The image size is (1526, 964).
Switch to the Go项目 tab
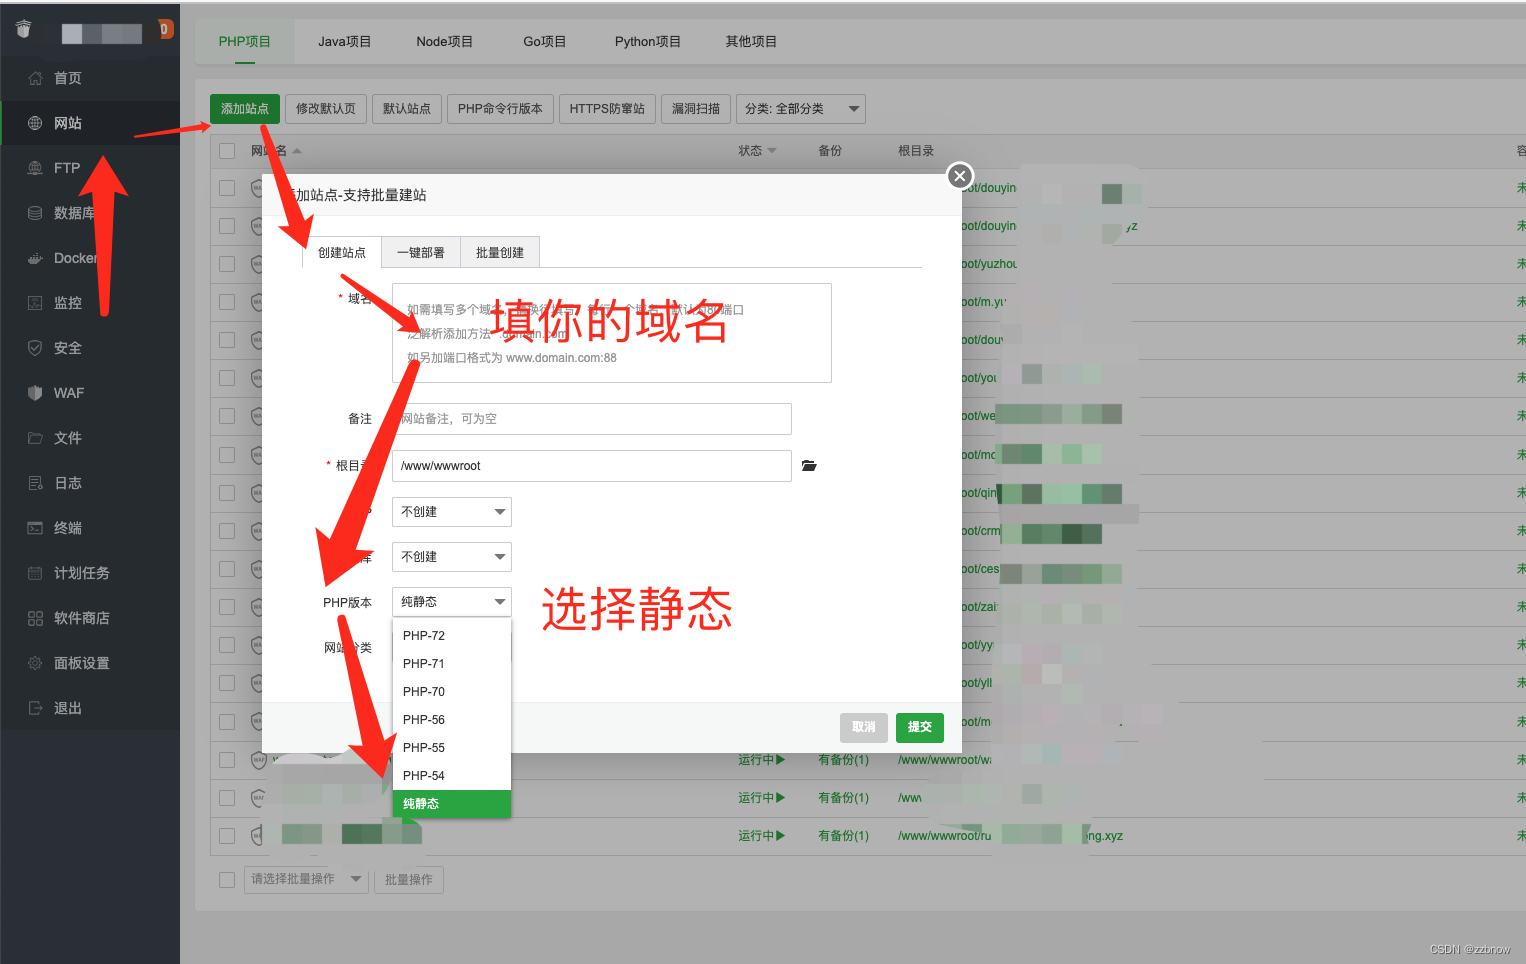tap(545, 42)
